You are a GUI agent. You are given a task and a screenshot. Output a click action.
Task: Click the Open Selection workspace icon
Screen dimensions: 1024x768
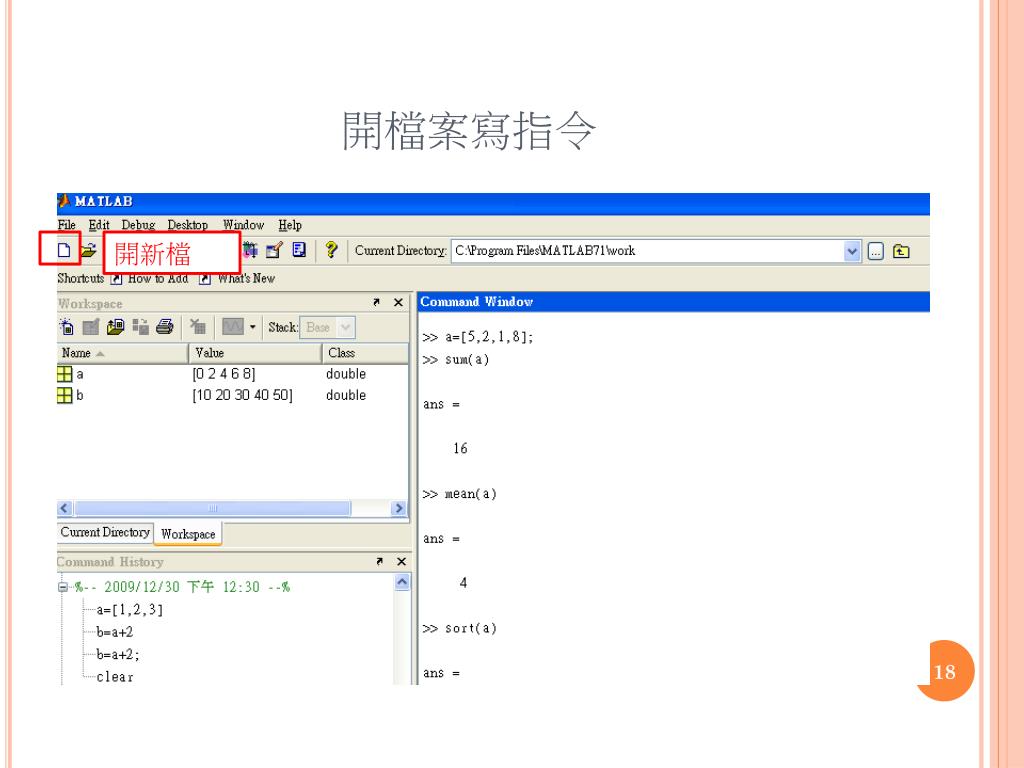tap(91, 327)
